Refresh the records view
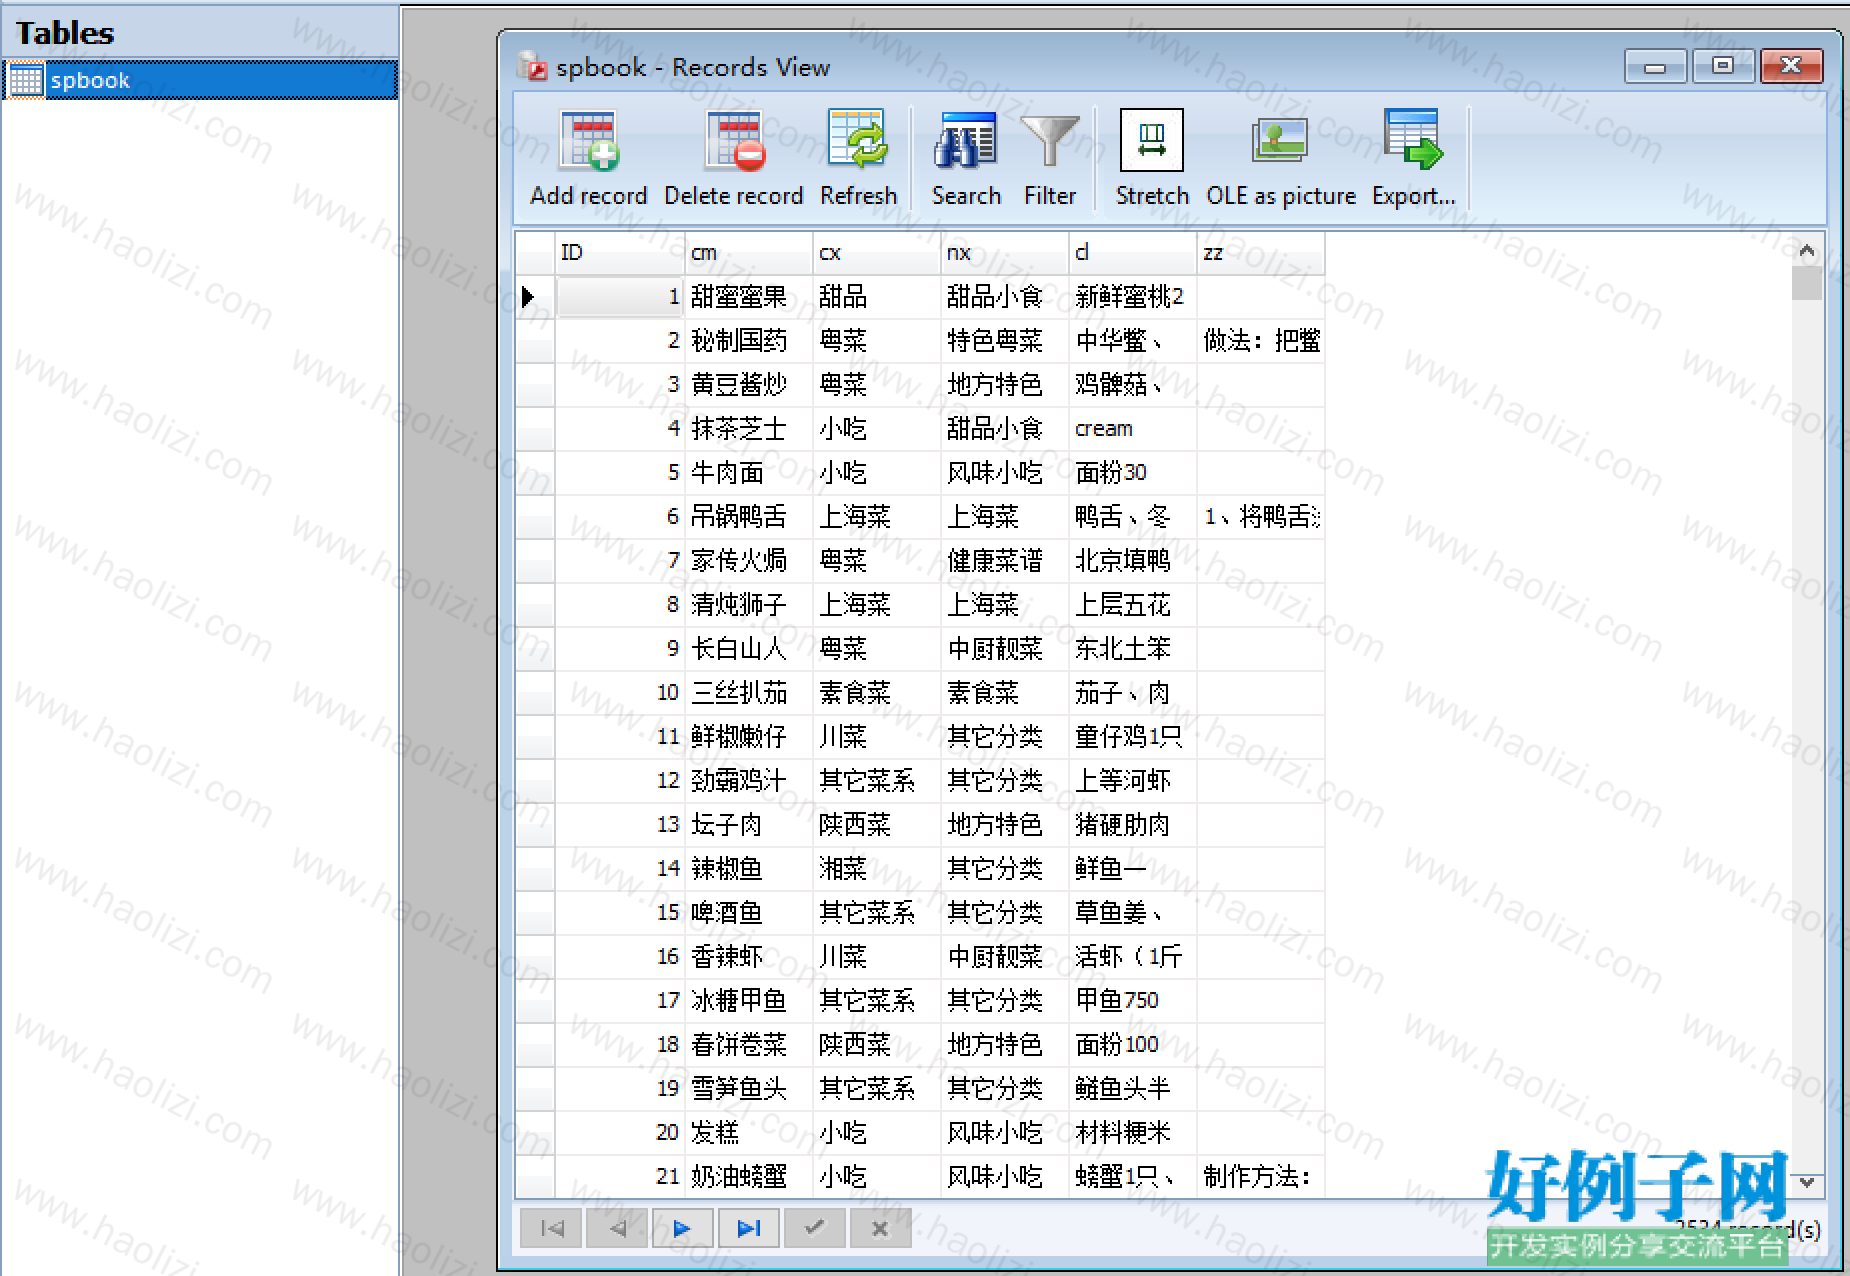Viewport: 1850px width, 1276px height. pos(858,158)
